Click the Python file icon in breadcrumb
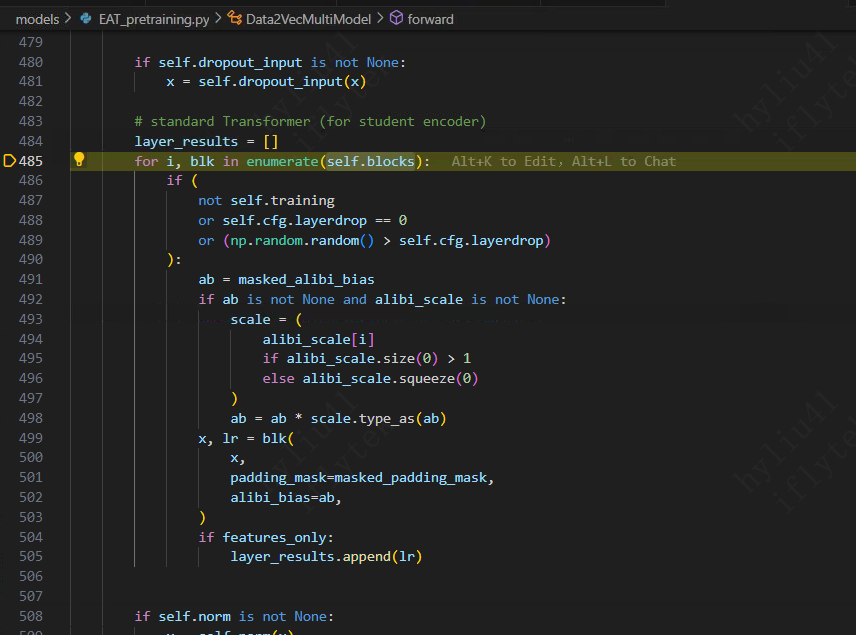The height and width of the screenshot is (635, 856). (86, 19)
